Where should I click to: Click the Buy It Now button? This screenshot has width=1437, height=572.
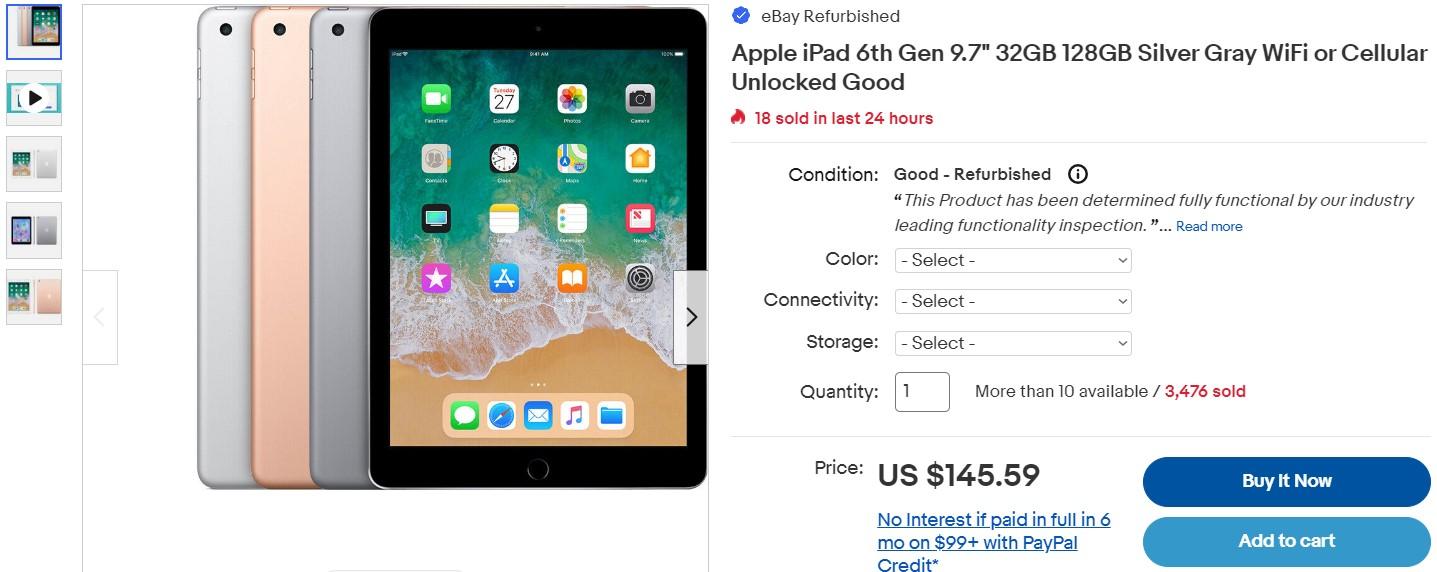(1287, 481)
